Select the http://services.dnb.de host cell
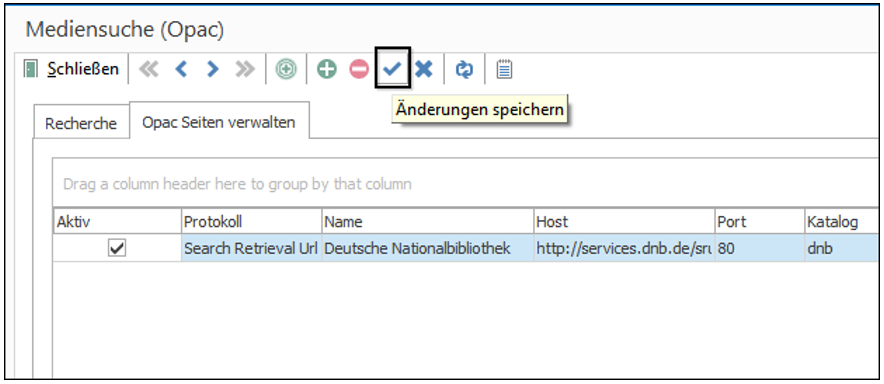The image size is (884, 384). [624, 248]
